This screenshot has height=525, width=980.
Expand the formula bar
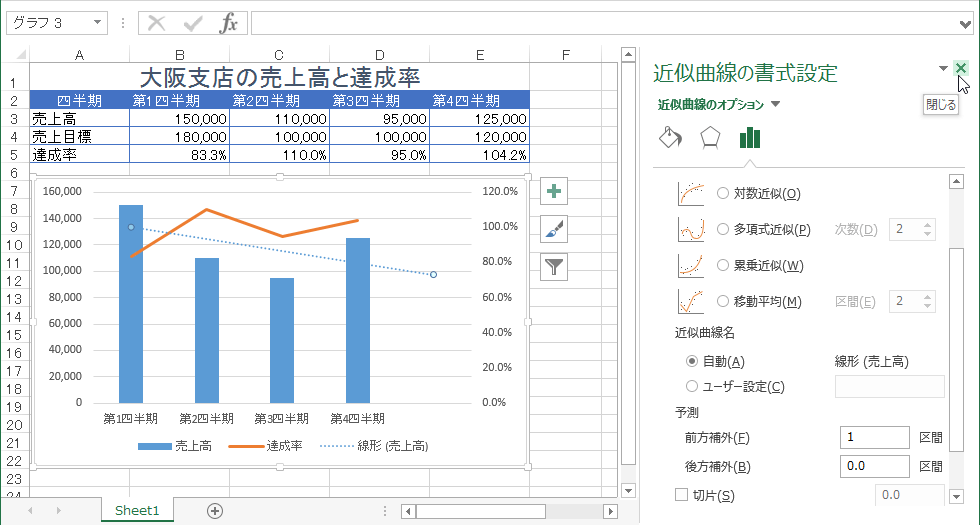pyautogui.click(x=966, y=24)
